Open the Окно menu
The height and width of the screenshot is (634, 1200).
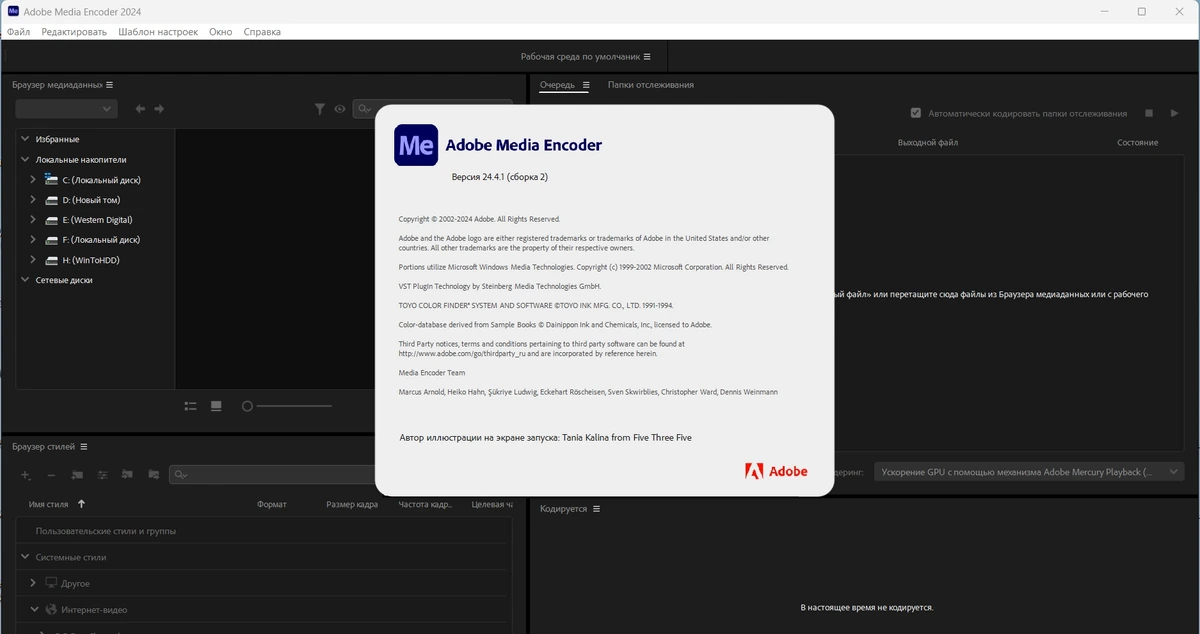(221, 32)
